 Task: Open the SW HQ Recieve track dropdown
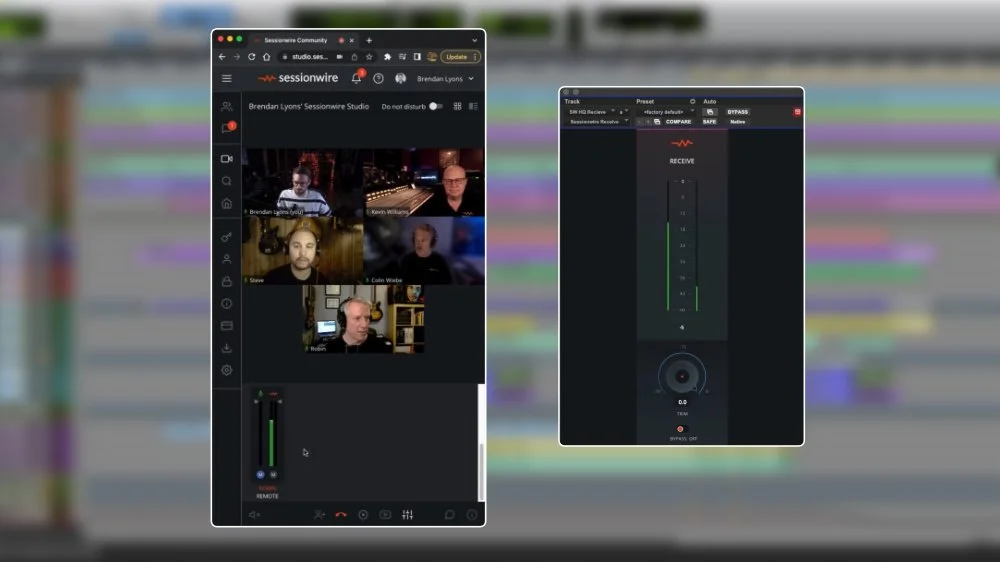591,112
